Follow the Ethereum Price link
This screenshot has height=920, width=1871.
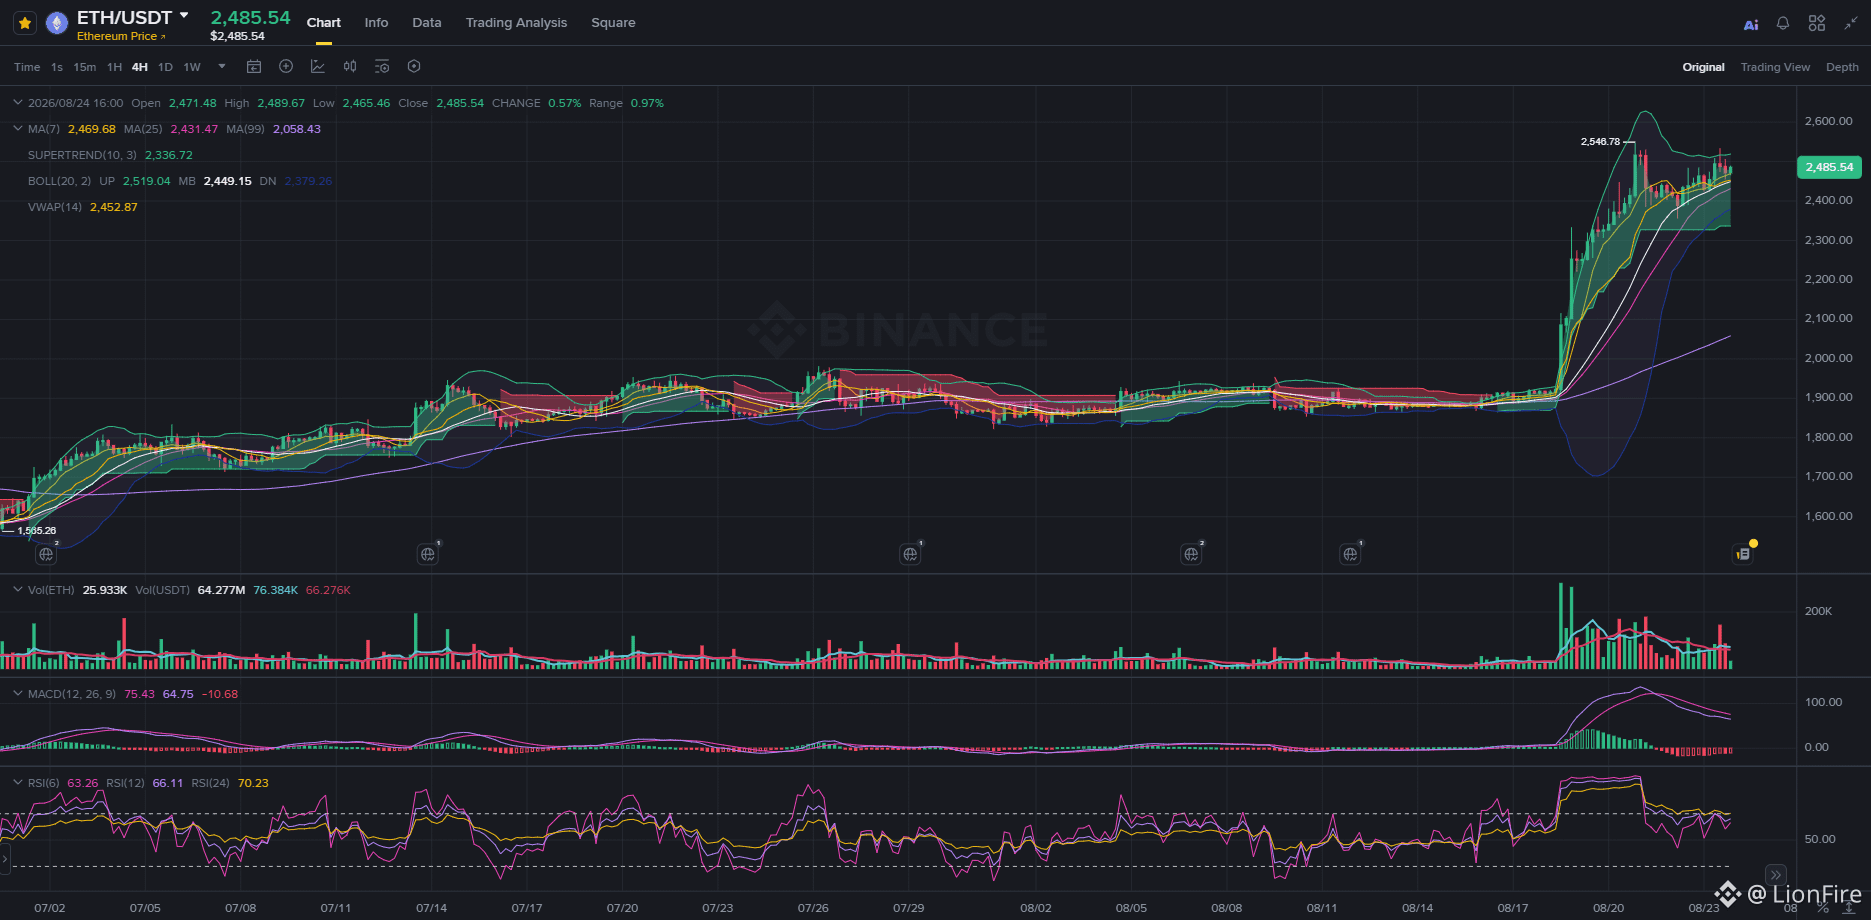click(x=121, y=36)
